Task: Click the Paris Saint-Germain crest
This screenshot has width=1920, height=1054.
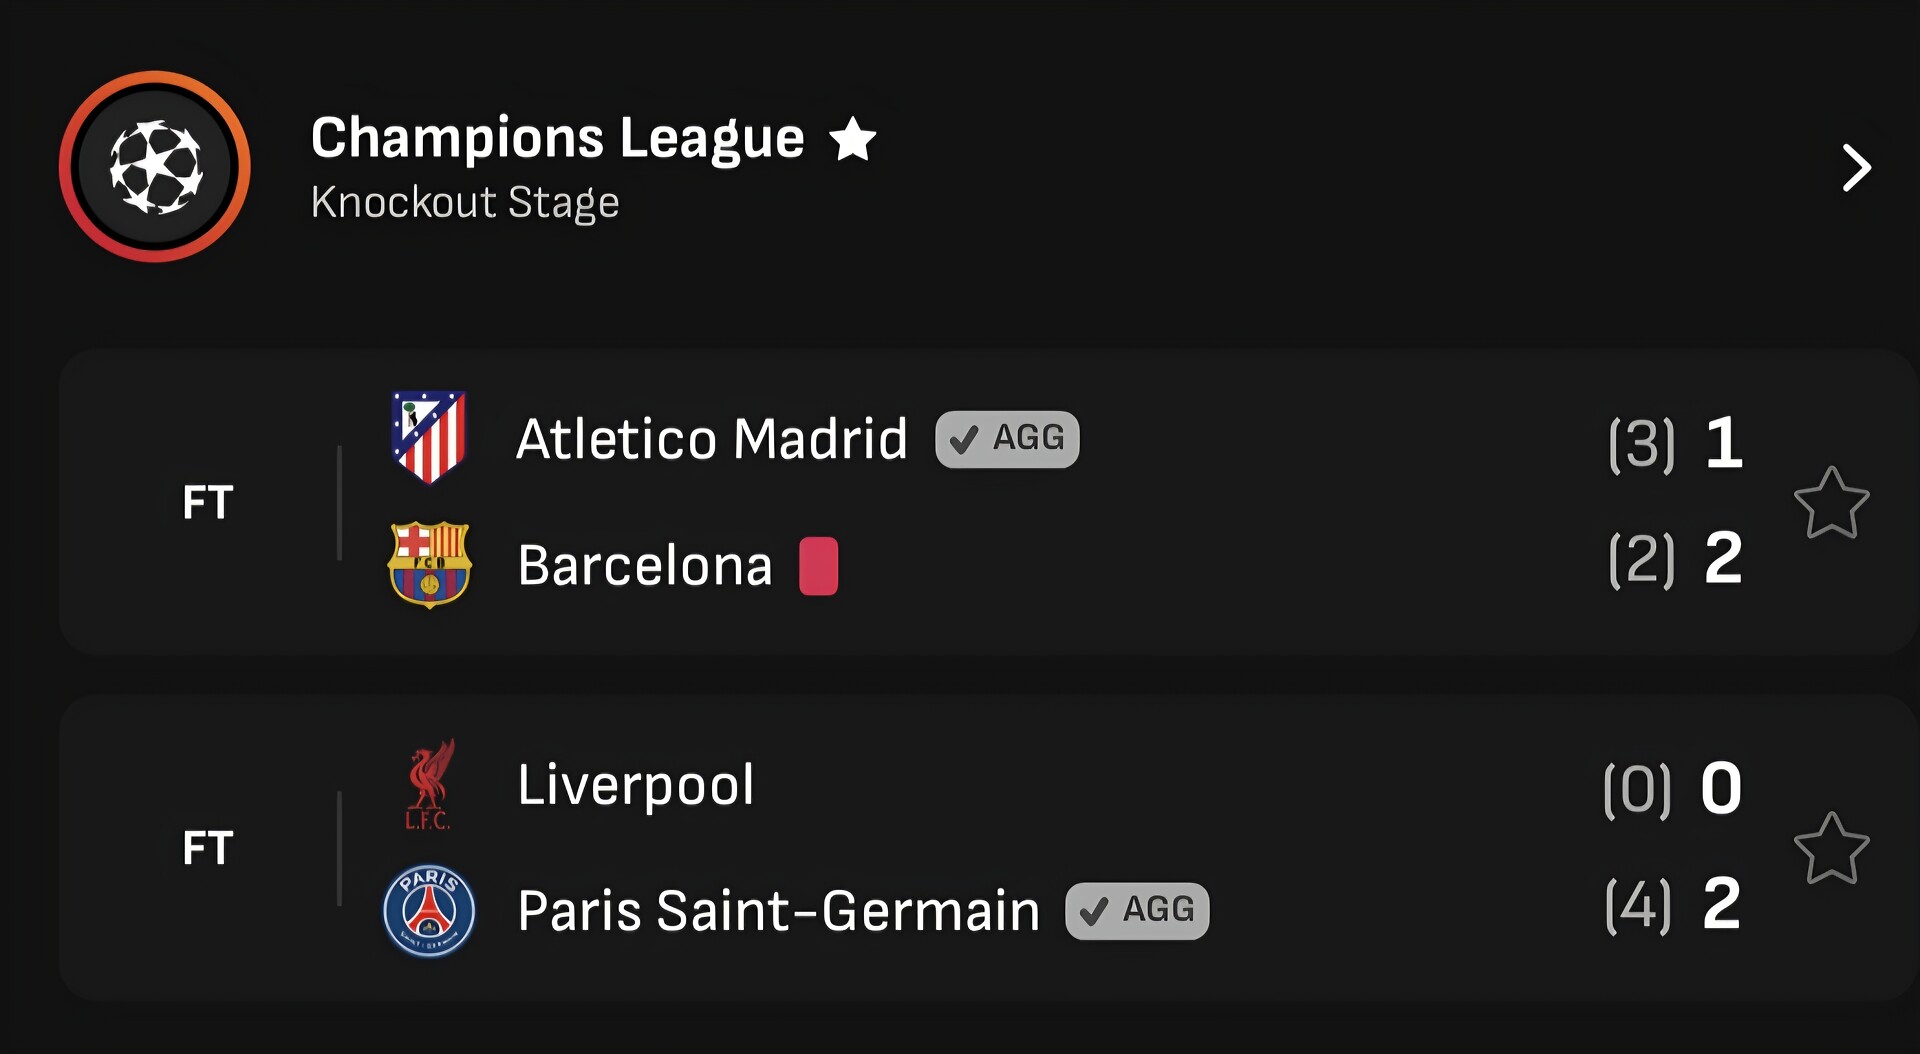Action: tap(429, 911)
